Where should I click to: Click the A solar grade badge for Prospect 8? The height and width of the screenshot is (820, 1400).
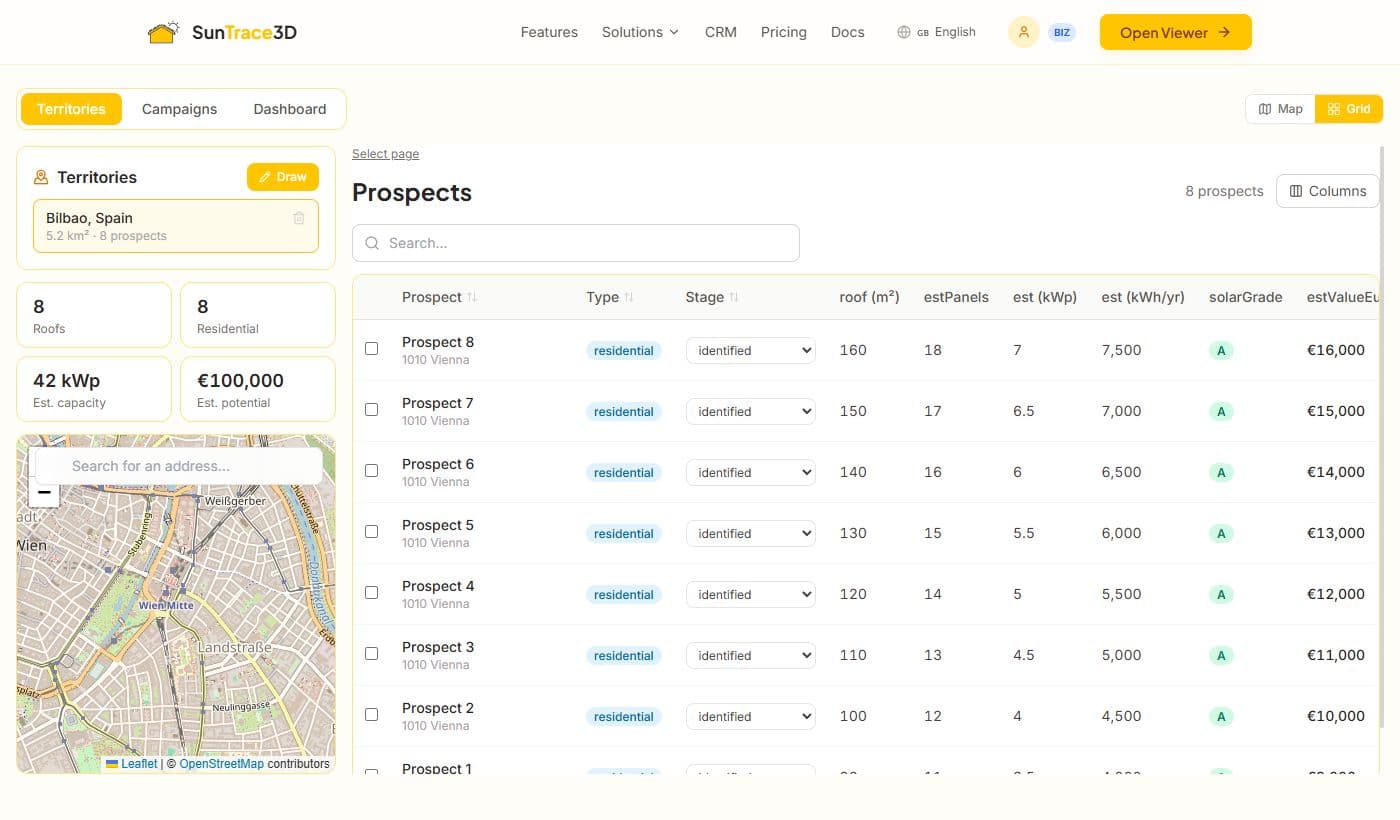pyautogui.click(x=1220, y=351)
